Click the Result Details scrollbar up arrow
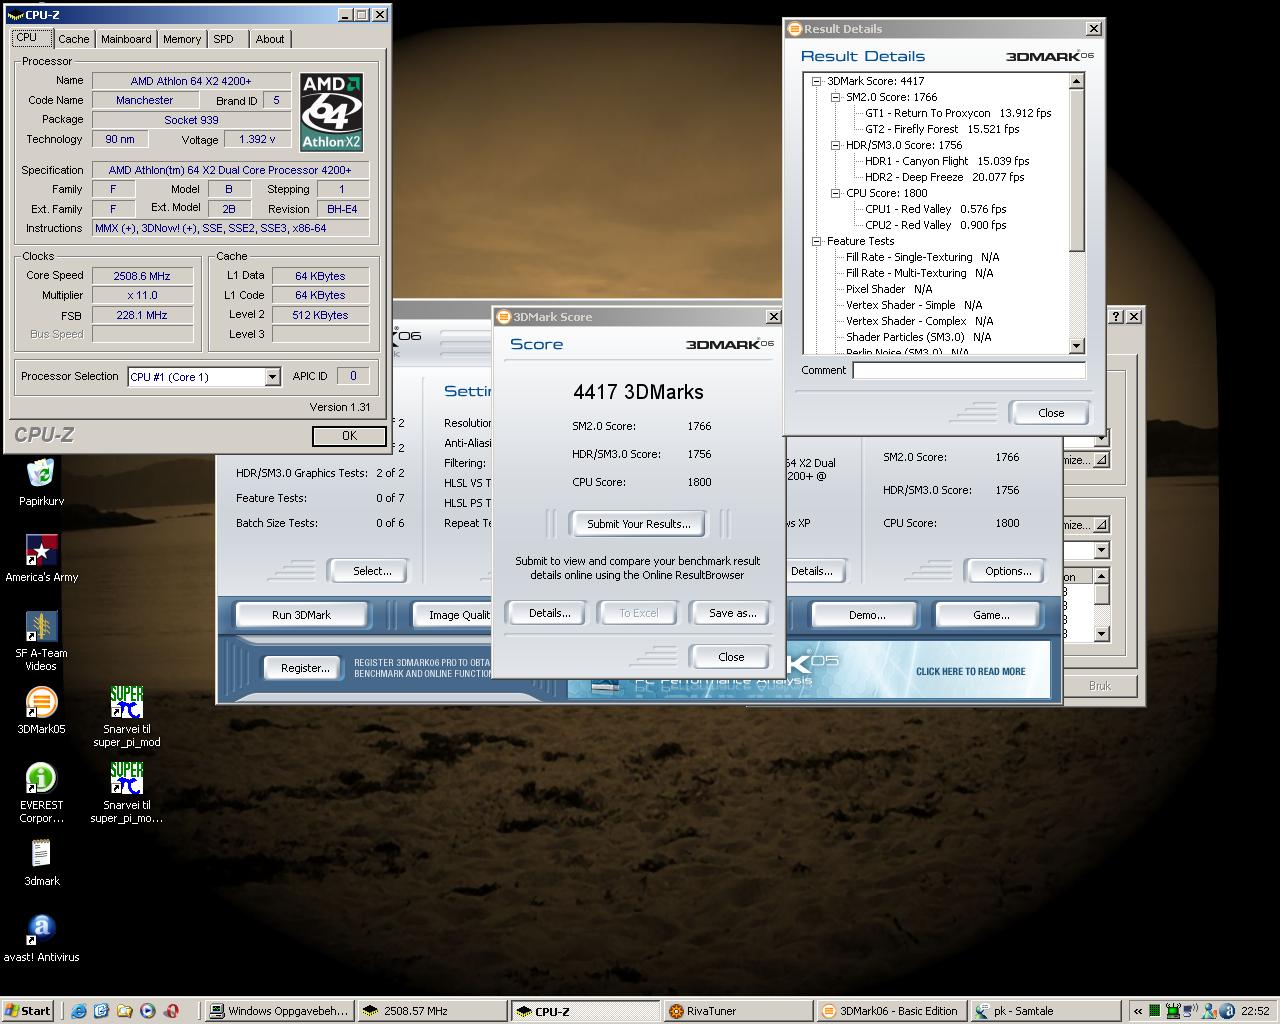This screenshot has height=1024, width=1280. [1077, 81]
